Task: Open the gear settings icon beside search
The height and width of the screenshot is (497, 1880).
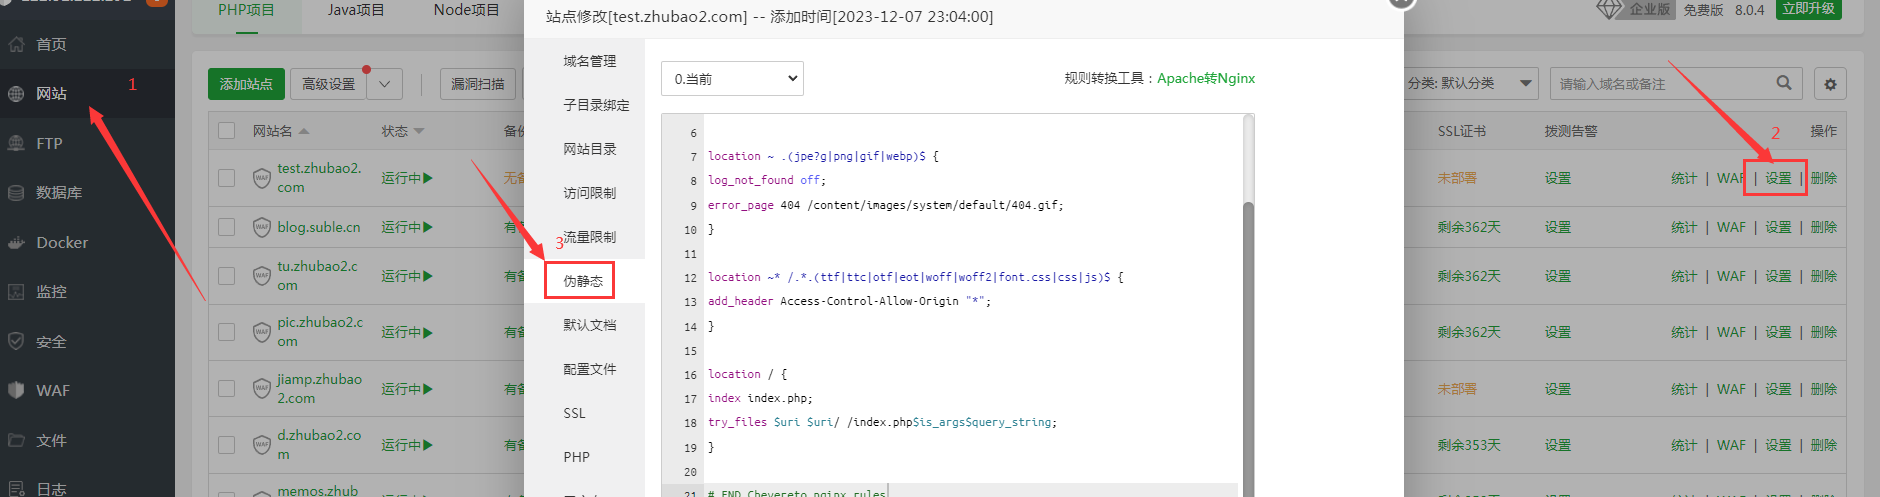Action: [1830, 84]
